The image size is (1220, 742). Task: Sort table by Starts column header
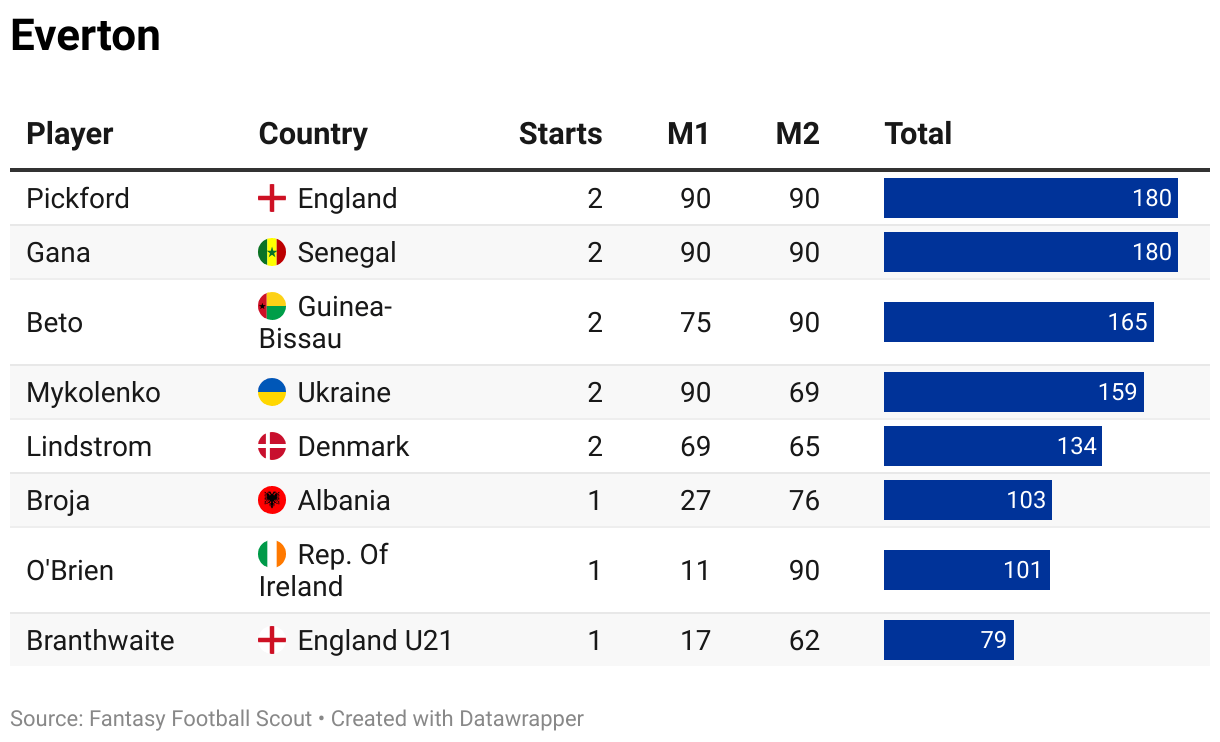point(560,134)
